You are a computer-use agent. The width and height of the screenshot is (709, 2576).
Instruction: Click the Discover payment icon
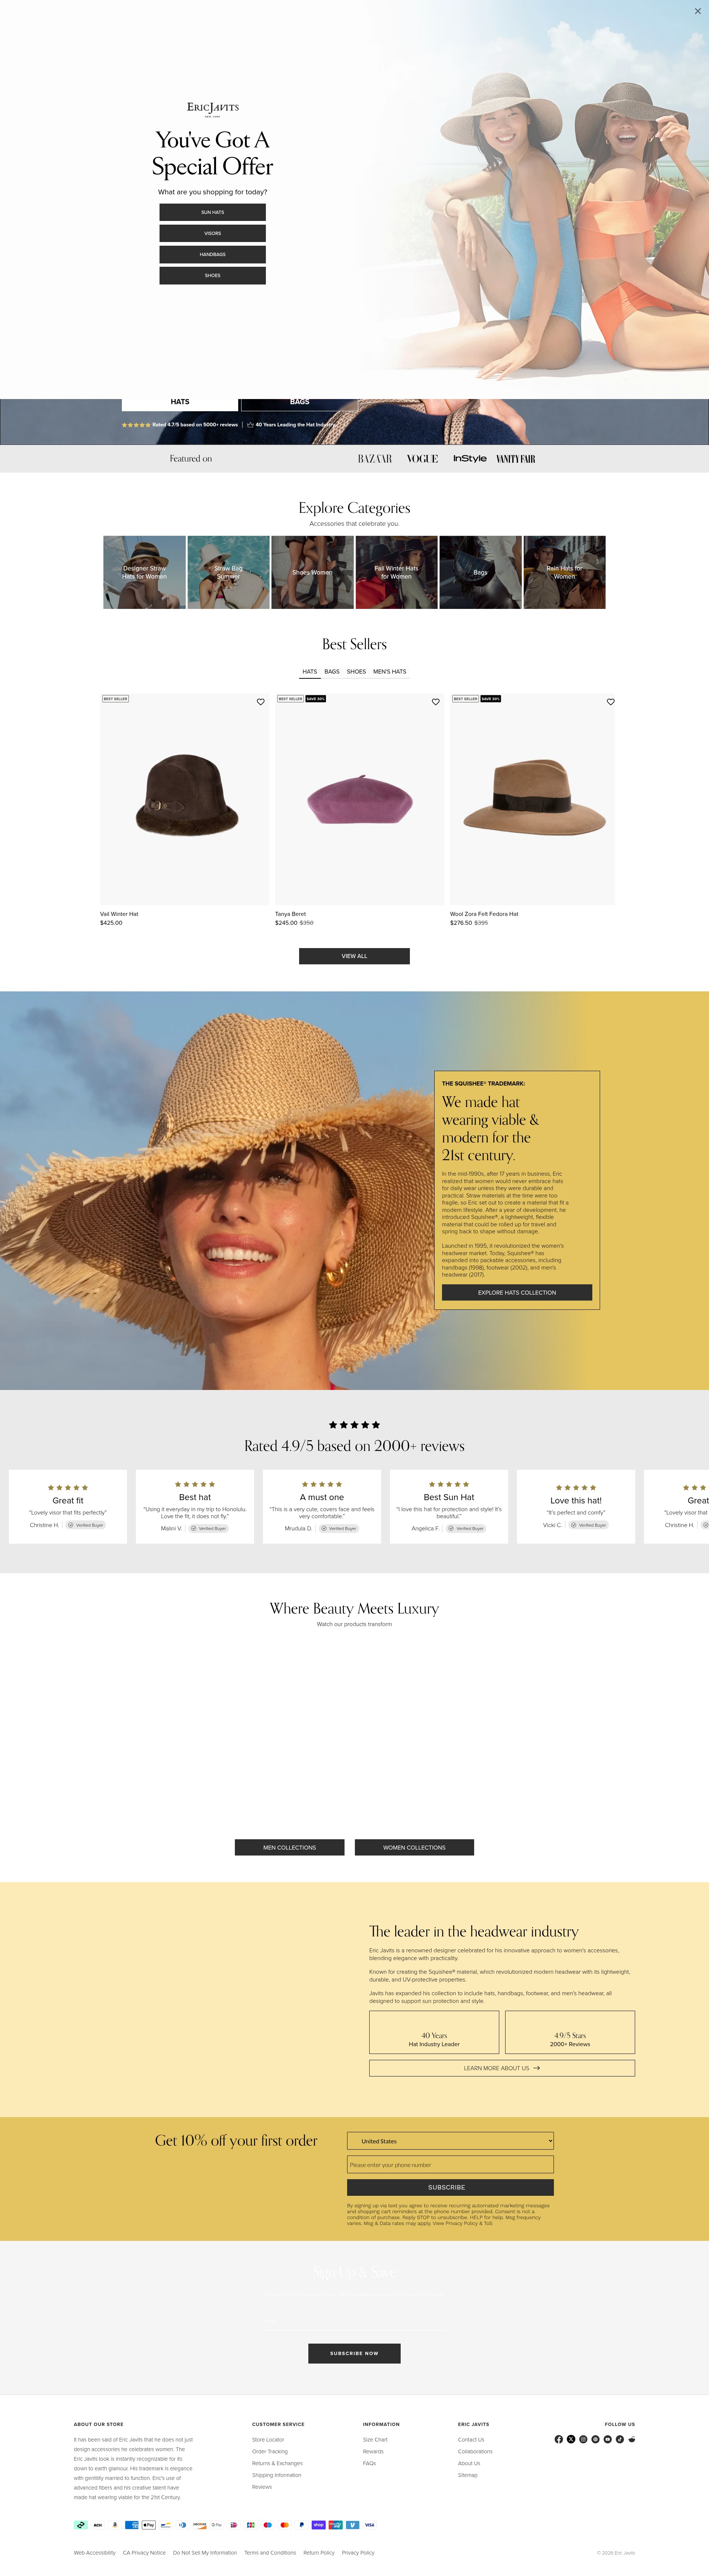tap(200, 2525)
